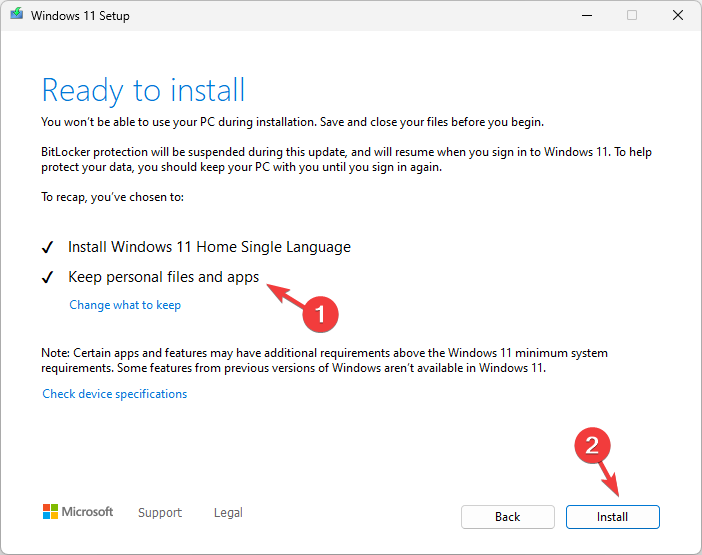Click the checkmark beside Keep personal files

pyautogui.click(x=47, y=278)
